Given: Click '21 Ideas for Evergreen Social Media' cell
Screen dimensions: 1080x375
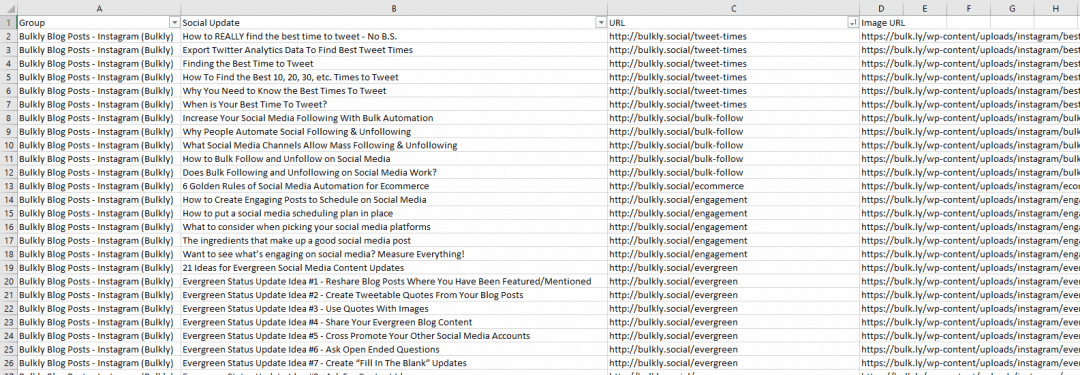Looking at the screenshot, I should click(x=394, y=267).
